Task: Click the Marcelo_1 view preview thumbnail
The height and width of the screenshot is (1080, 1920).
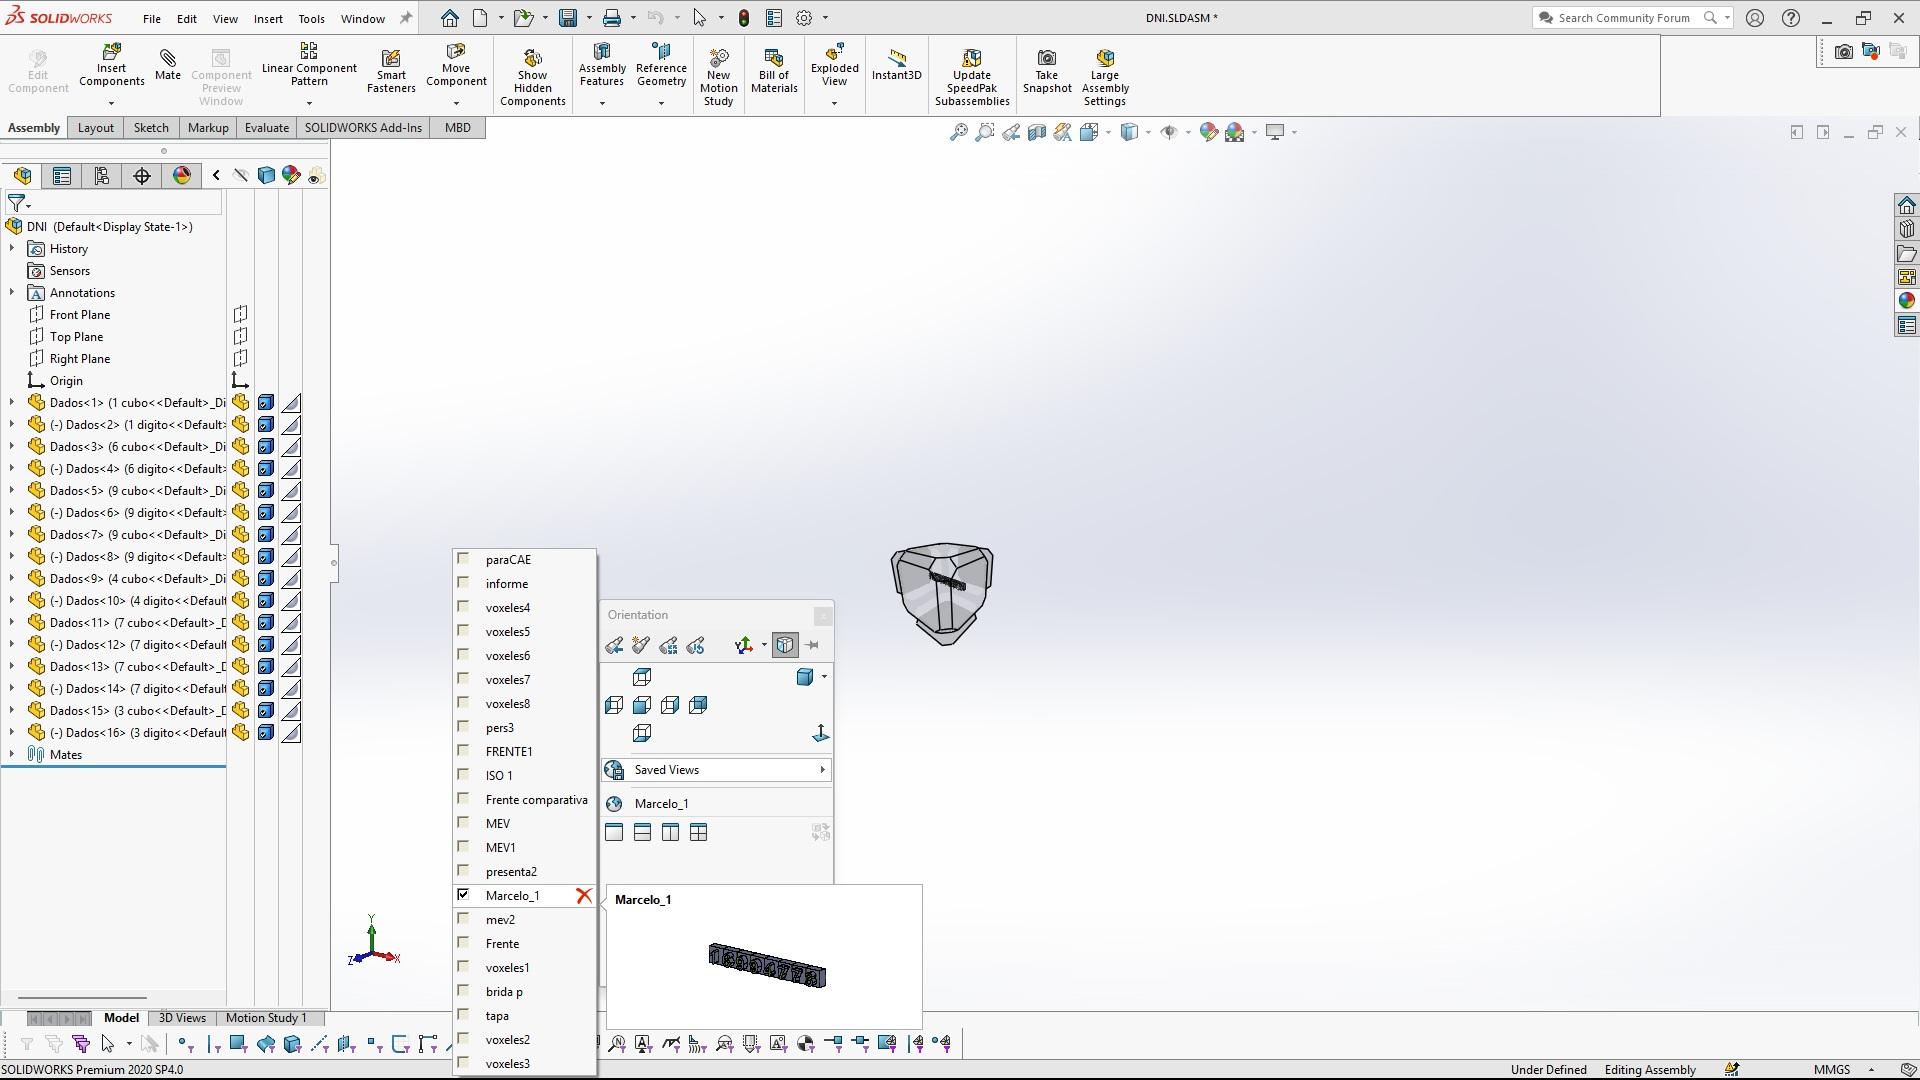Action: (767, 966)
